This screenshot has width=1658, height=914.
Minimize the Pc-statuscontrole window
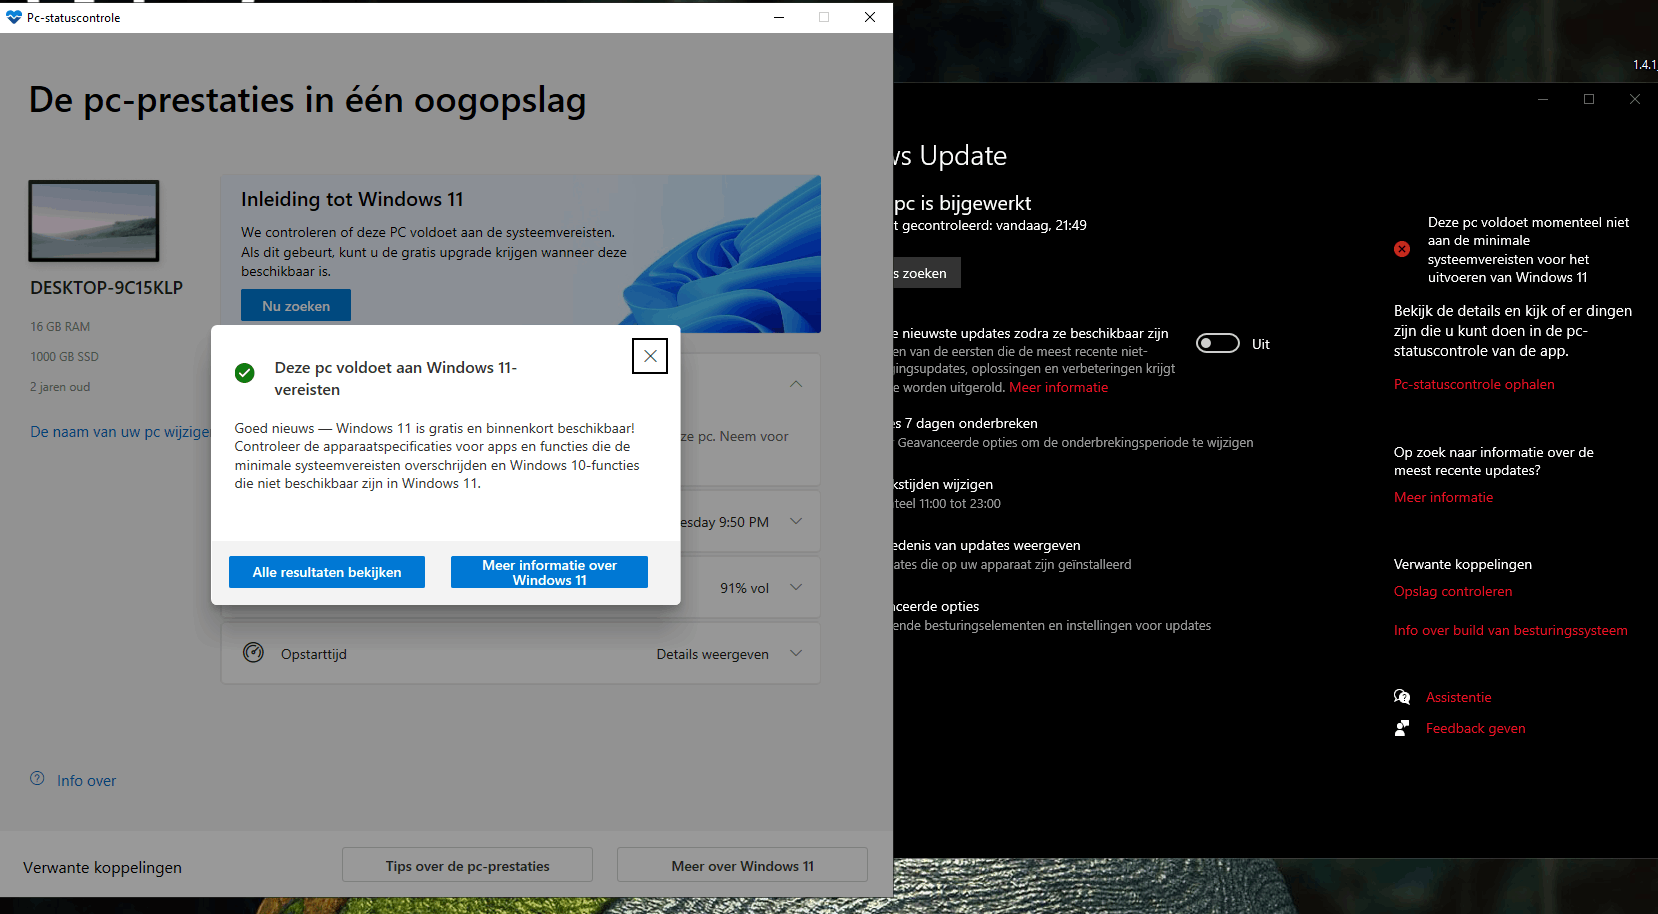(x=778, y=17)
